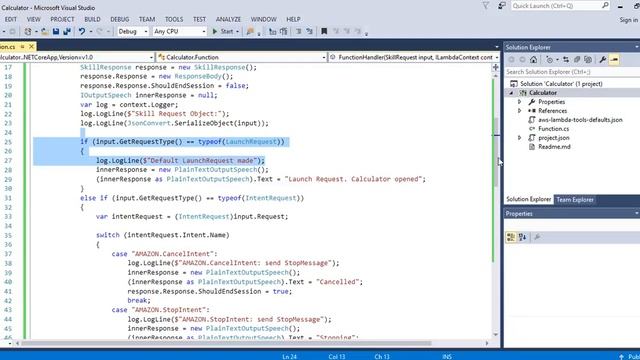This screenshot has width=640, height=360.
Task: Close the Function.cs document tab
Action: click(31, 47)
